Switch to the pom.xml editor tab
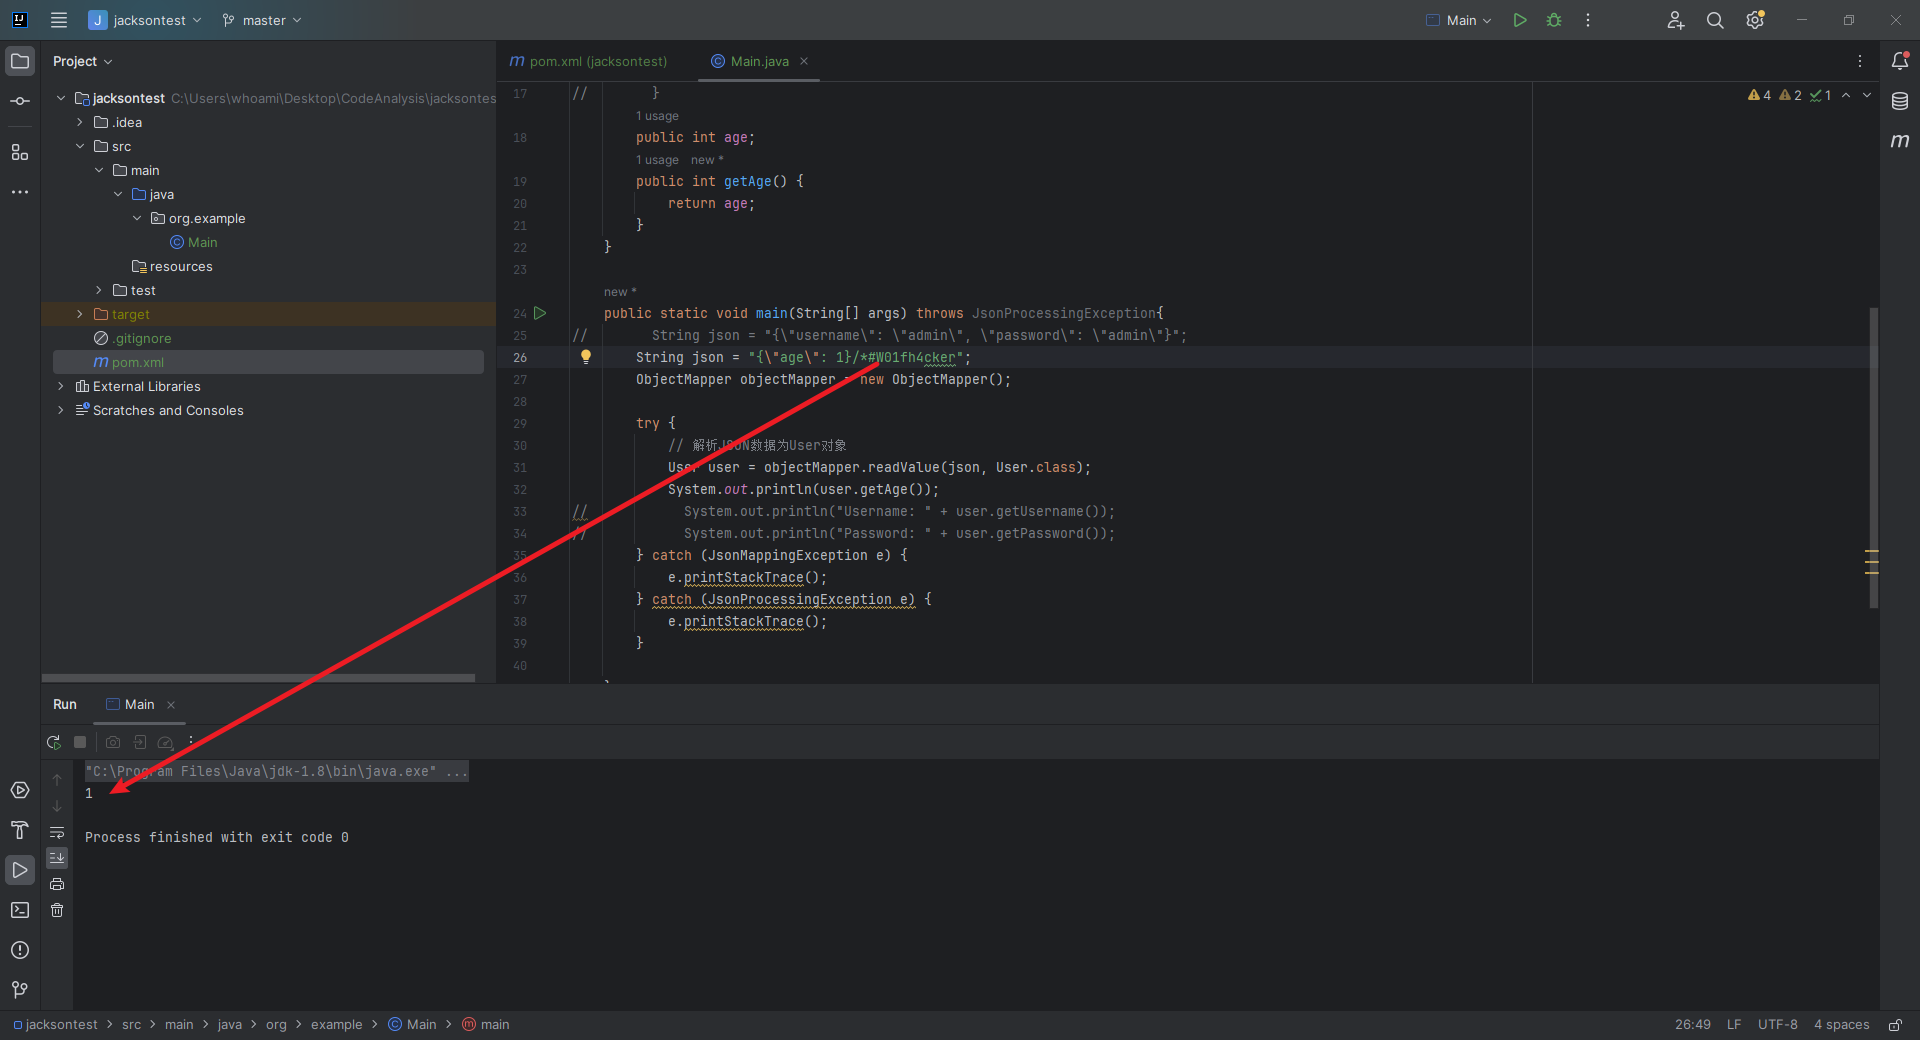Image resolution: width=1920 pixels, height=1040 pixels. click(588, 61)
